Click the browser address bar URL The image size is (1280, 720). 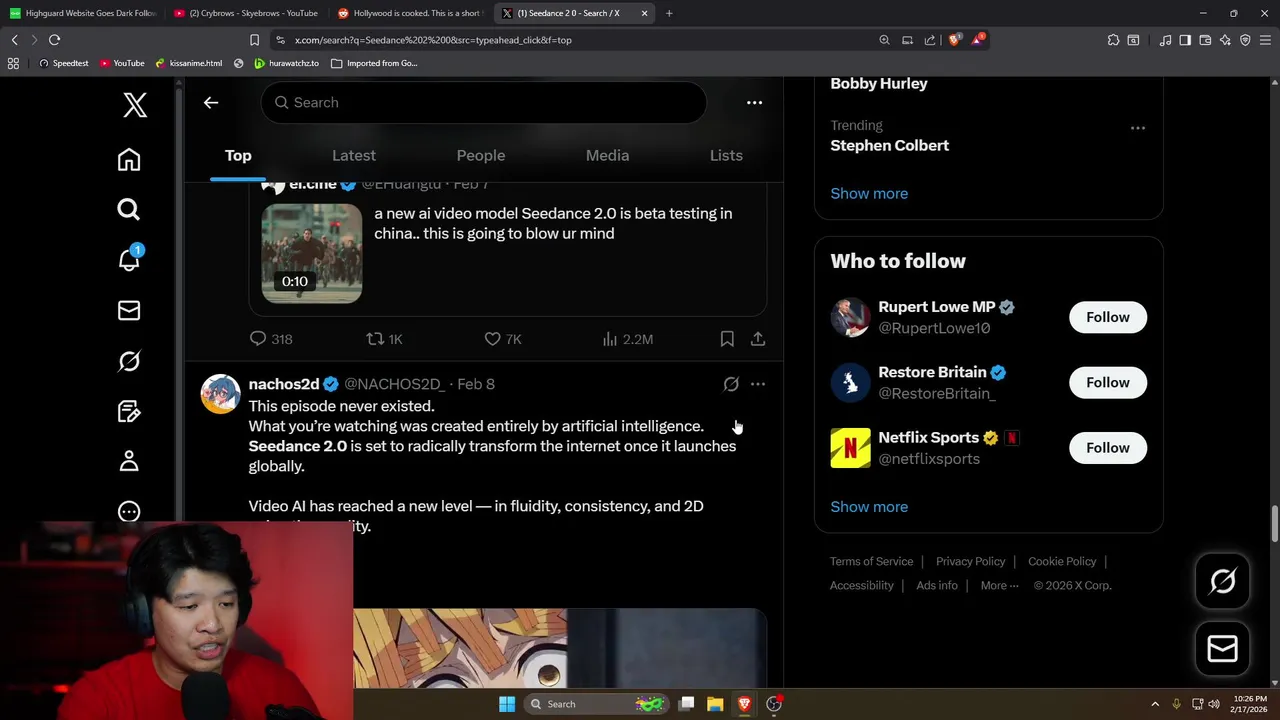pyautogui.click(x=433, y=40)
